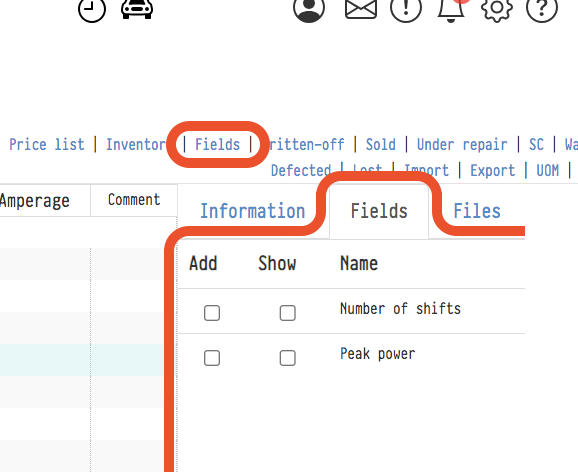Open the Price list link
The width and height of the screenshot is (578, 472).
click(47, 144)
